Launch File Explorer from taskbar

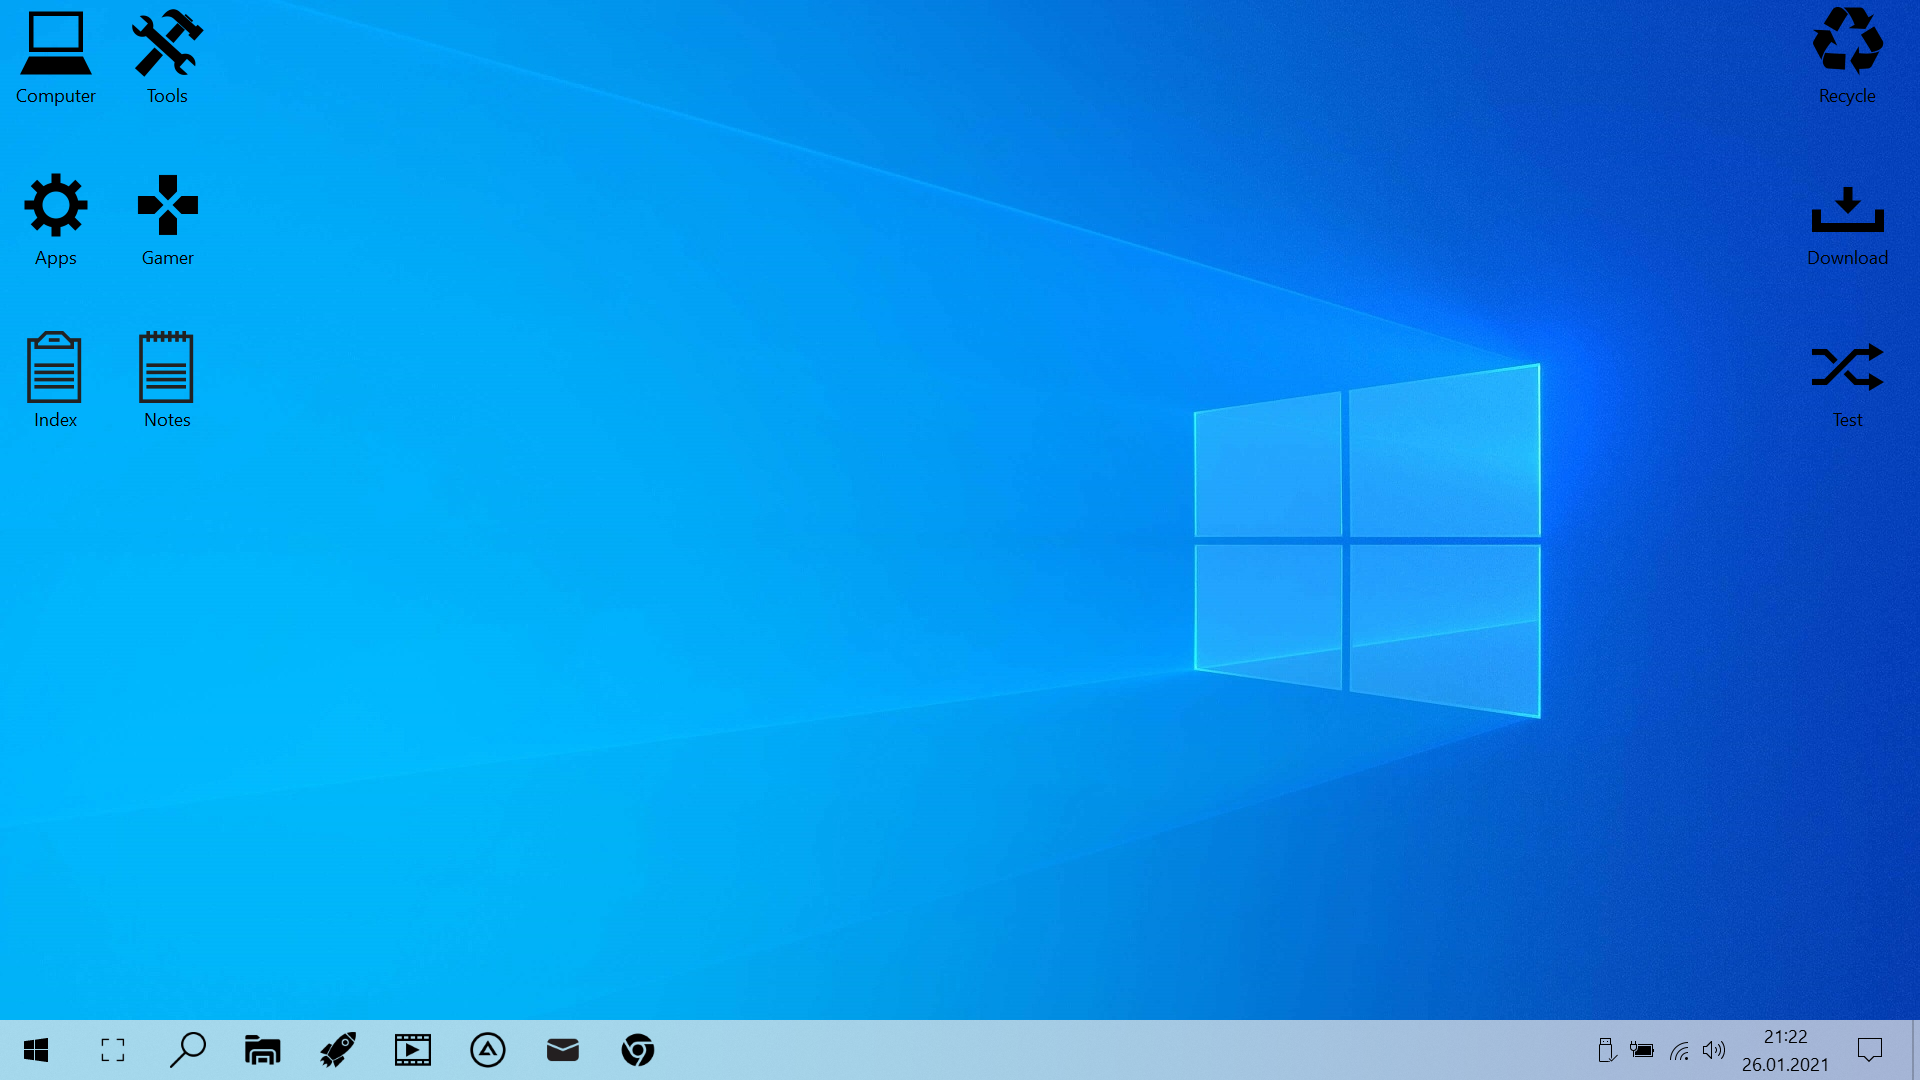(262, 1050)
